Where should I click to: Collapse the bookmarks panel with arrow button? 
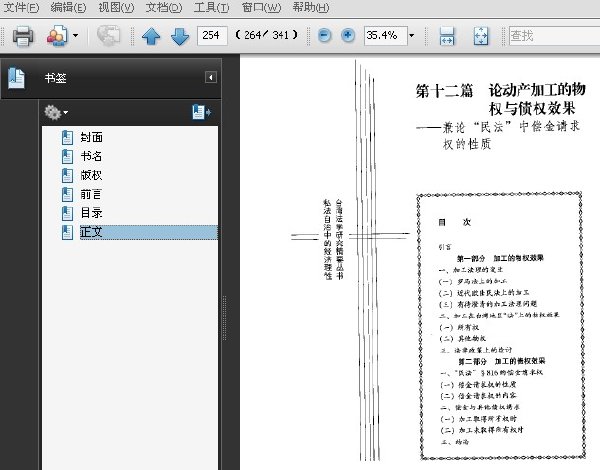point(211,78)
